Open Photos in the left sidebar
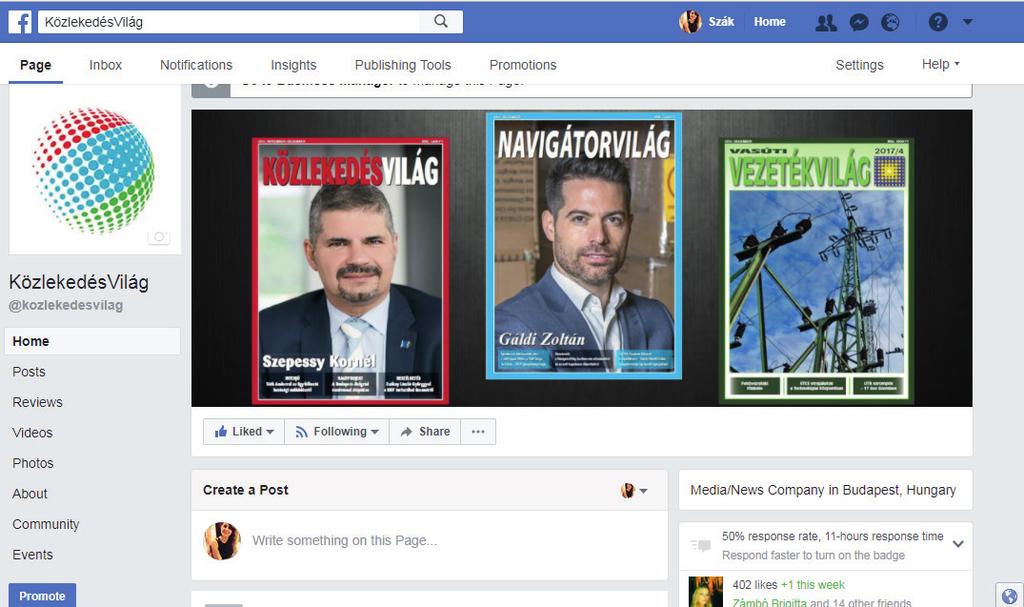This screenshot has height=607, width=1024. (x=33, y=463)
